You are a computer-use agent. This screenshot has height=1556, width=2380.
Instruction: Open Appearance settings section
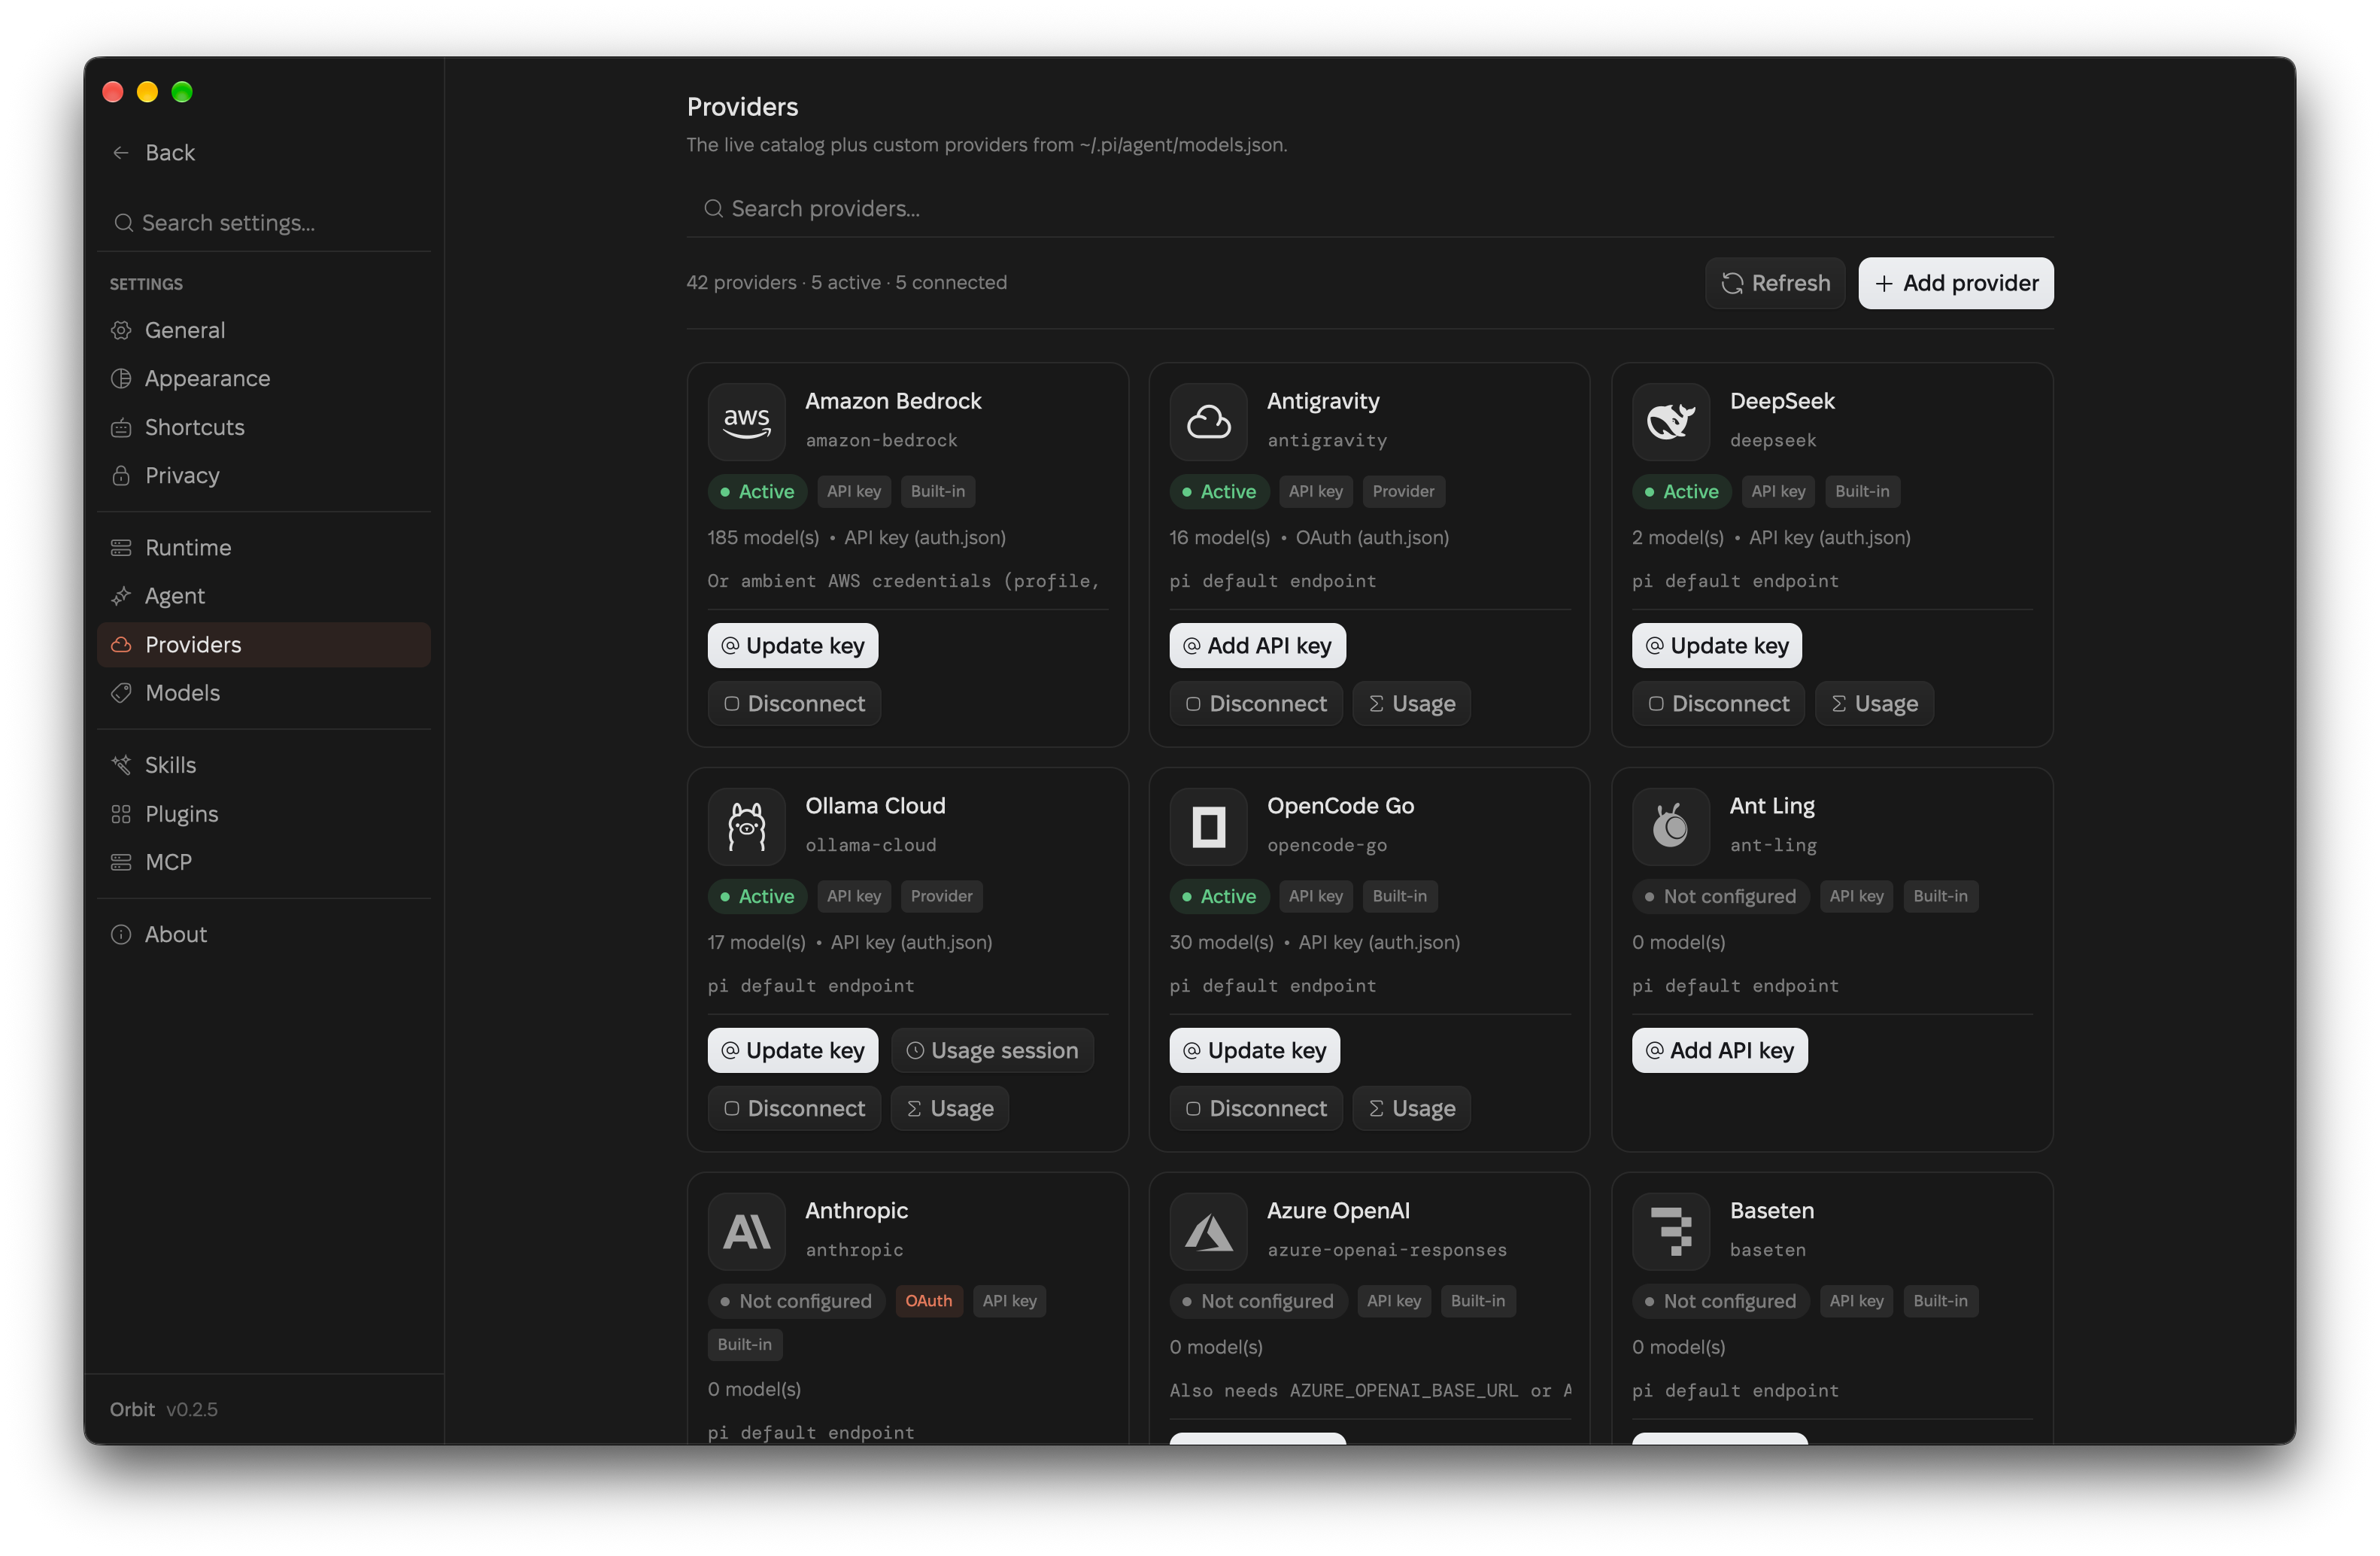pos(264,378)
